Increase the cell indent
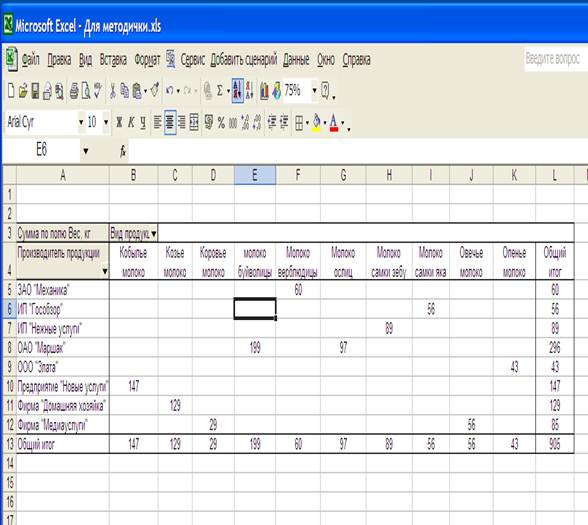This screenshot has width=588, height=525. (x=284, y=123)
